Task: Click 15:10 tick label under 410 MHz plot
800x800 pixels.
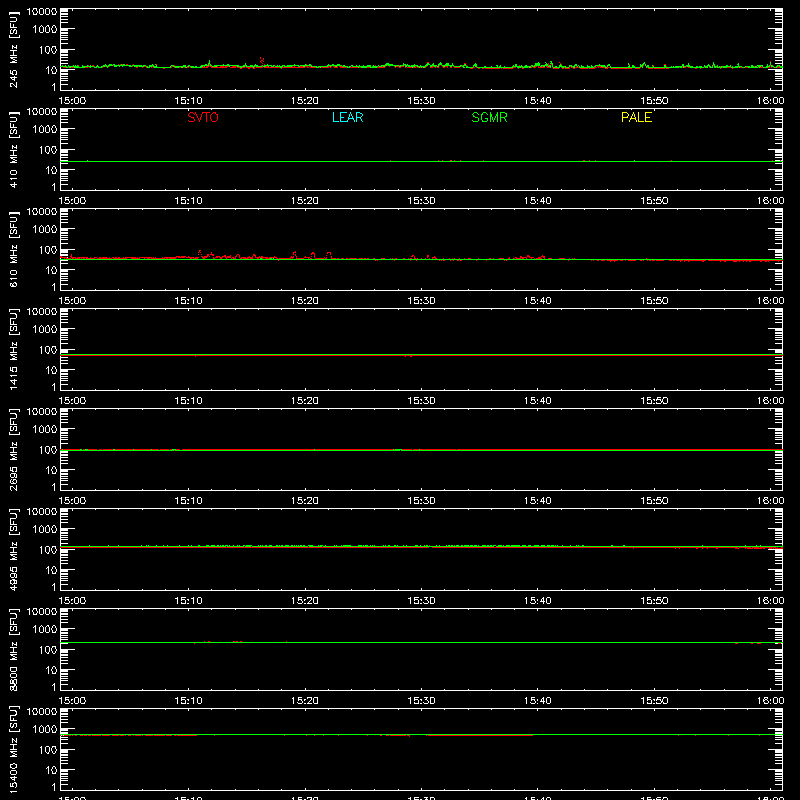Action: pyautogui.click(x=189, y=201)
